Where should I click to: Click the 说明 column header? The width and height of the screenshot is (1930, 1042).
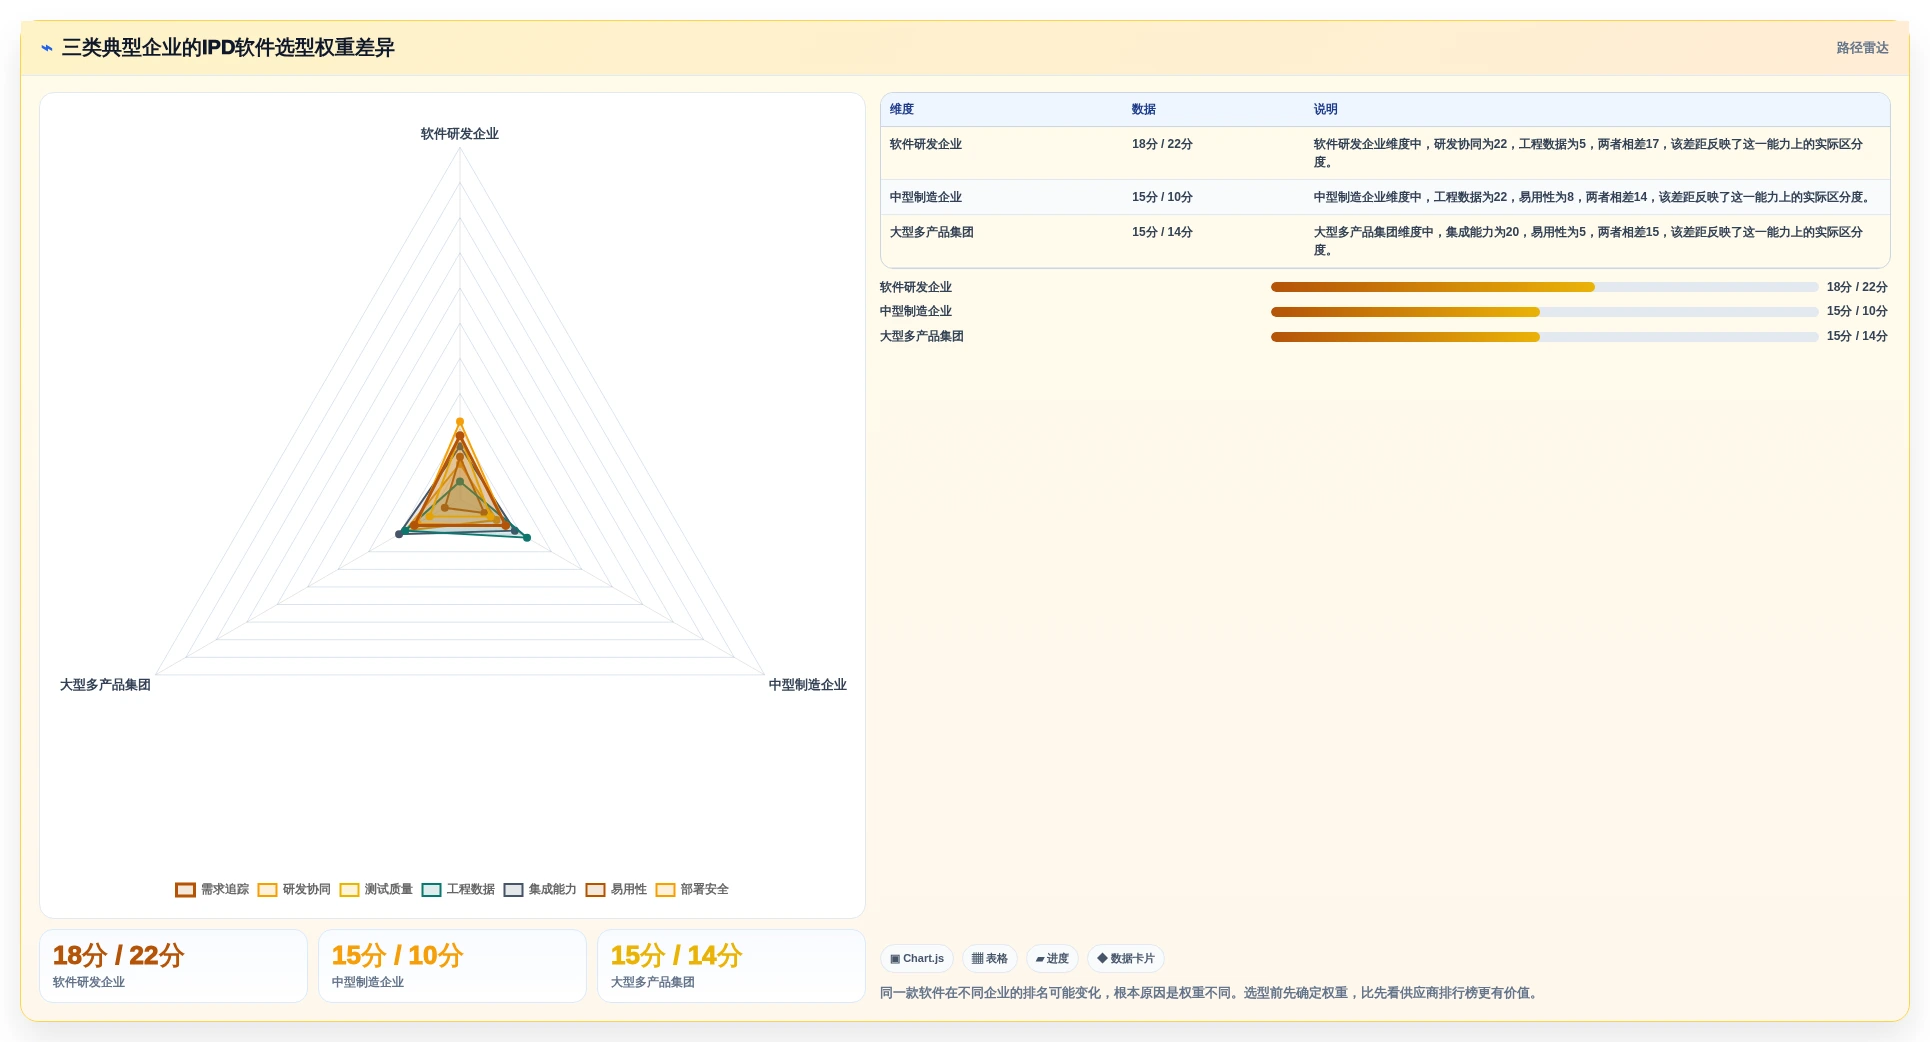(1326, 109)
